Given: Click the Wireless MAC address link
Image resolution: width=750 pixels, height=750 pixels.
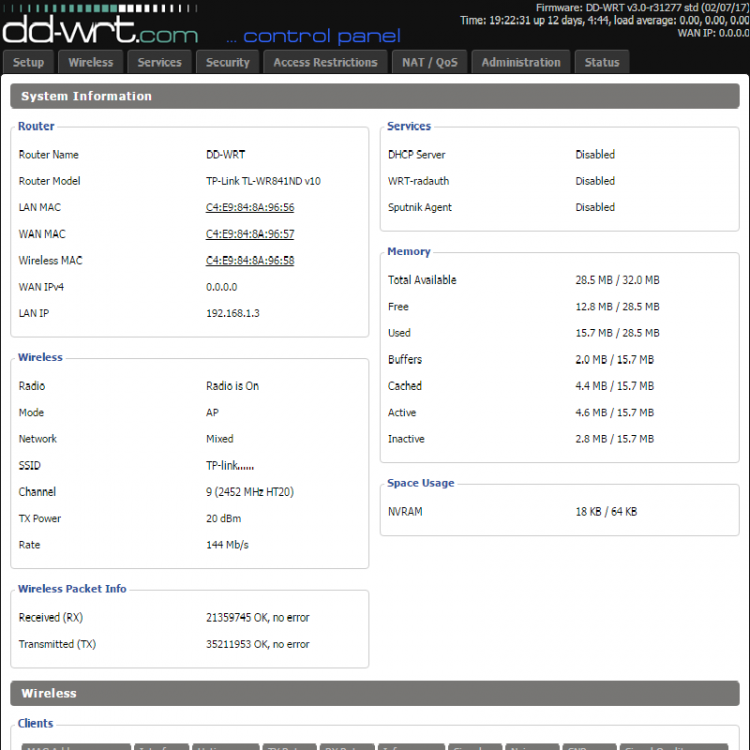Looking at the screenshot, I should point(250,261).
